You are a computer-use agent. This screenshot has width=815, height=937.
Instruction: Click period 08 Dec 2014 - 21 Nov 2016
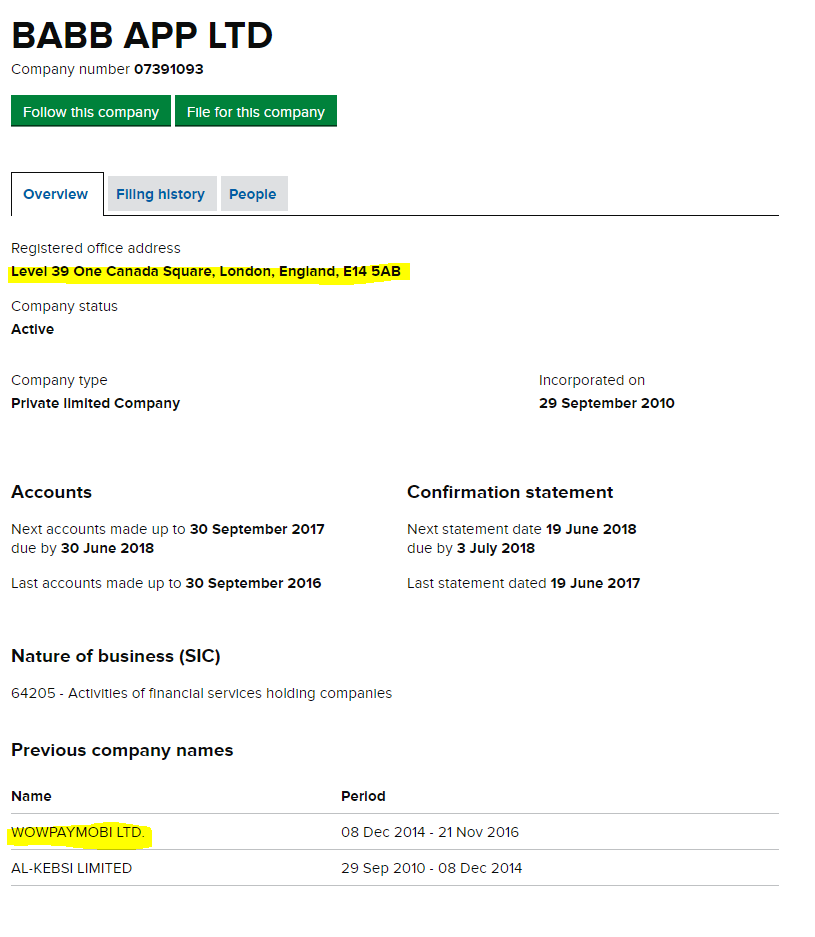tap(430, 832)
